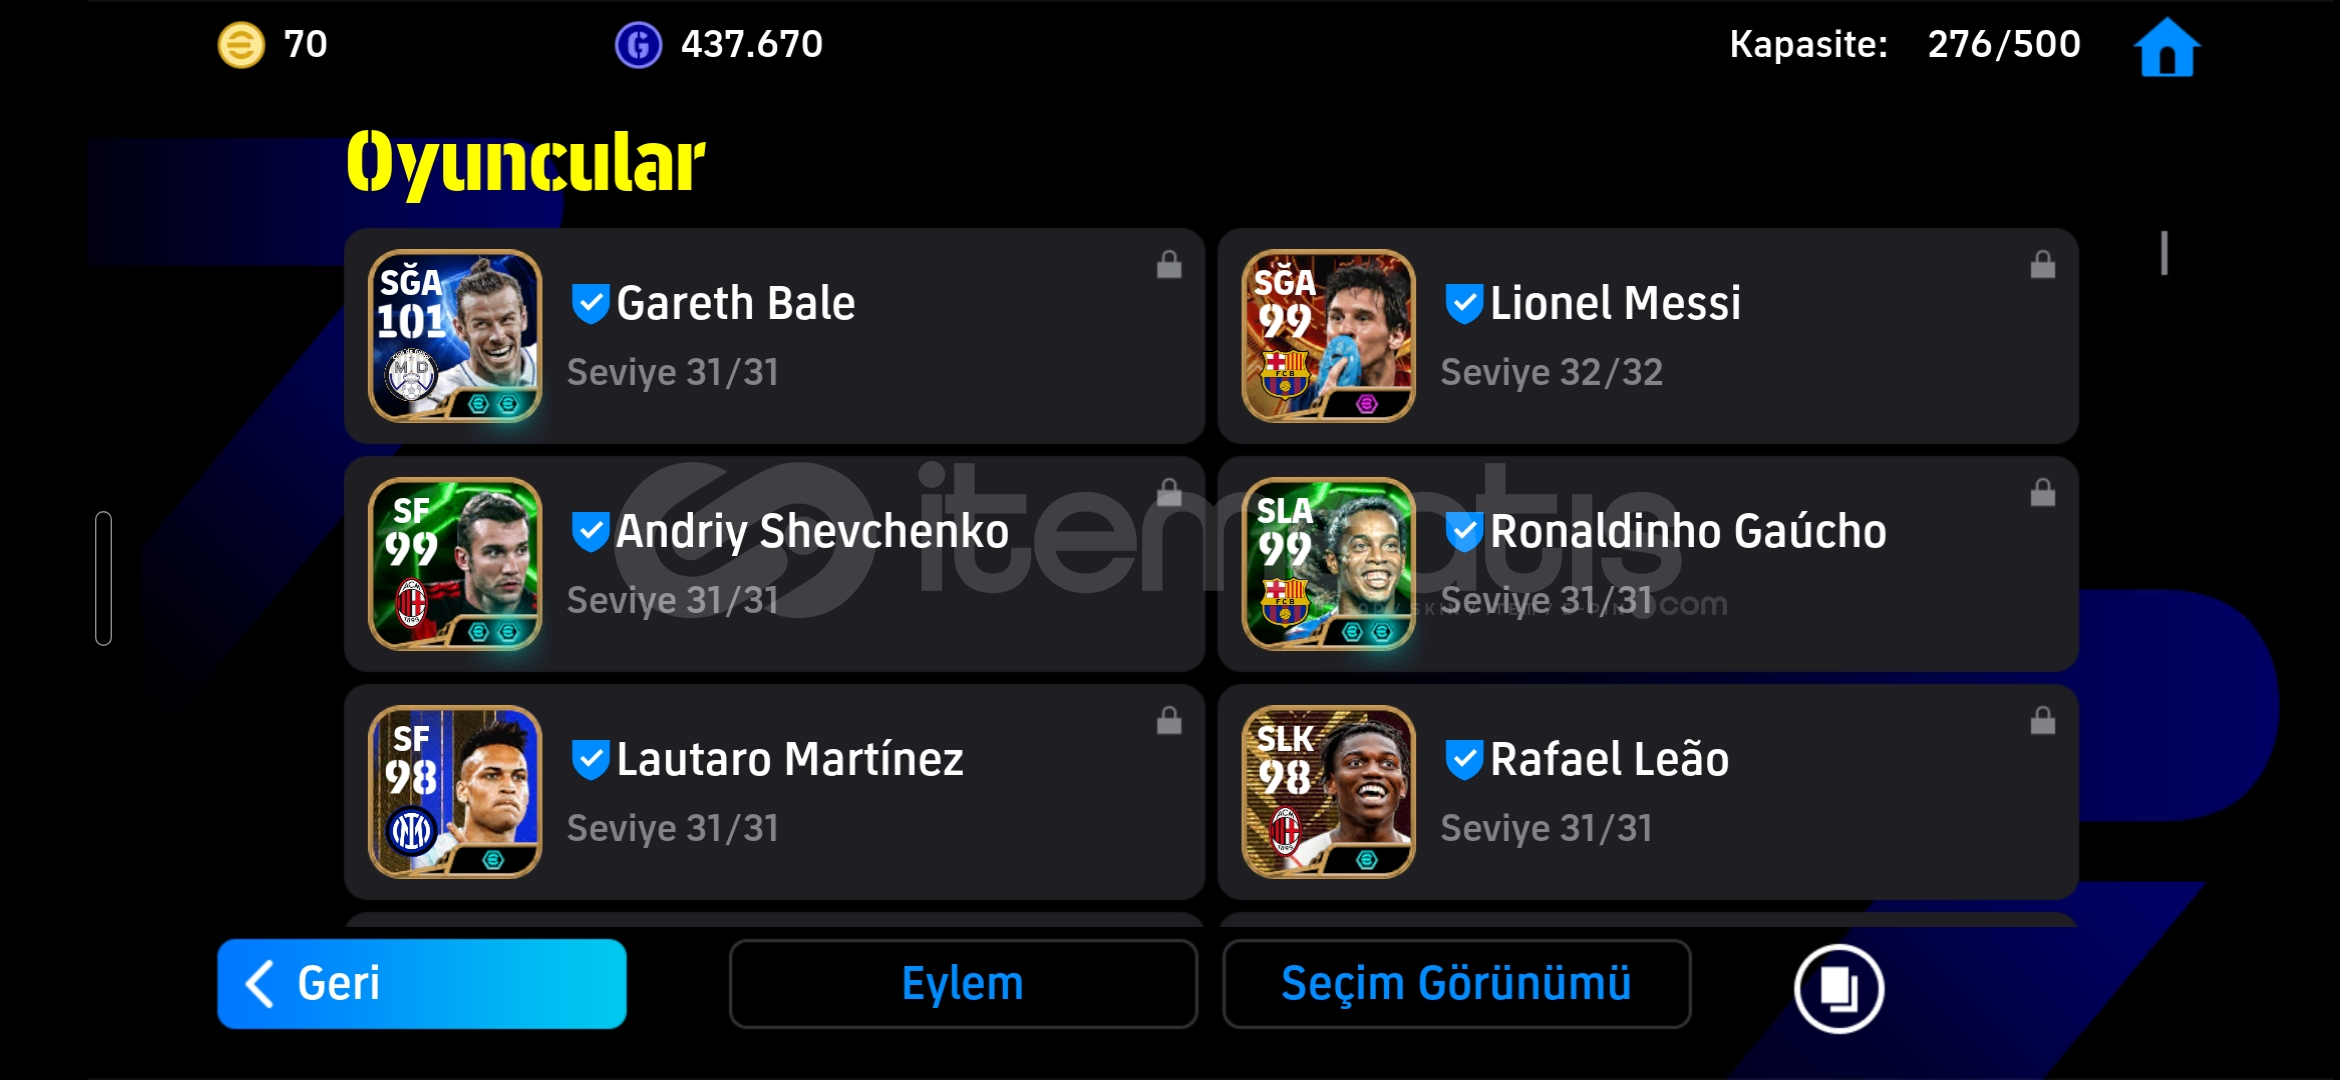The image size is (2340, 1080).
Task: Open the Lautaro Martínez player entry
Action: pos(774,792)
